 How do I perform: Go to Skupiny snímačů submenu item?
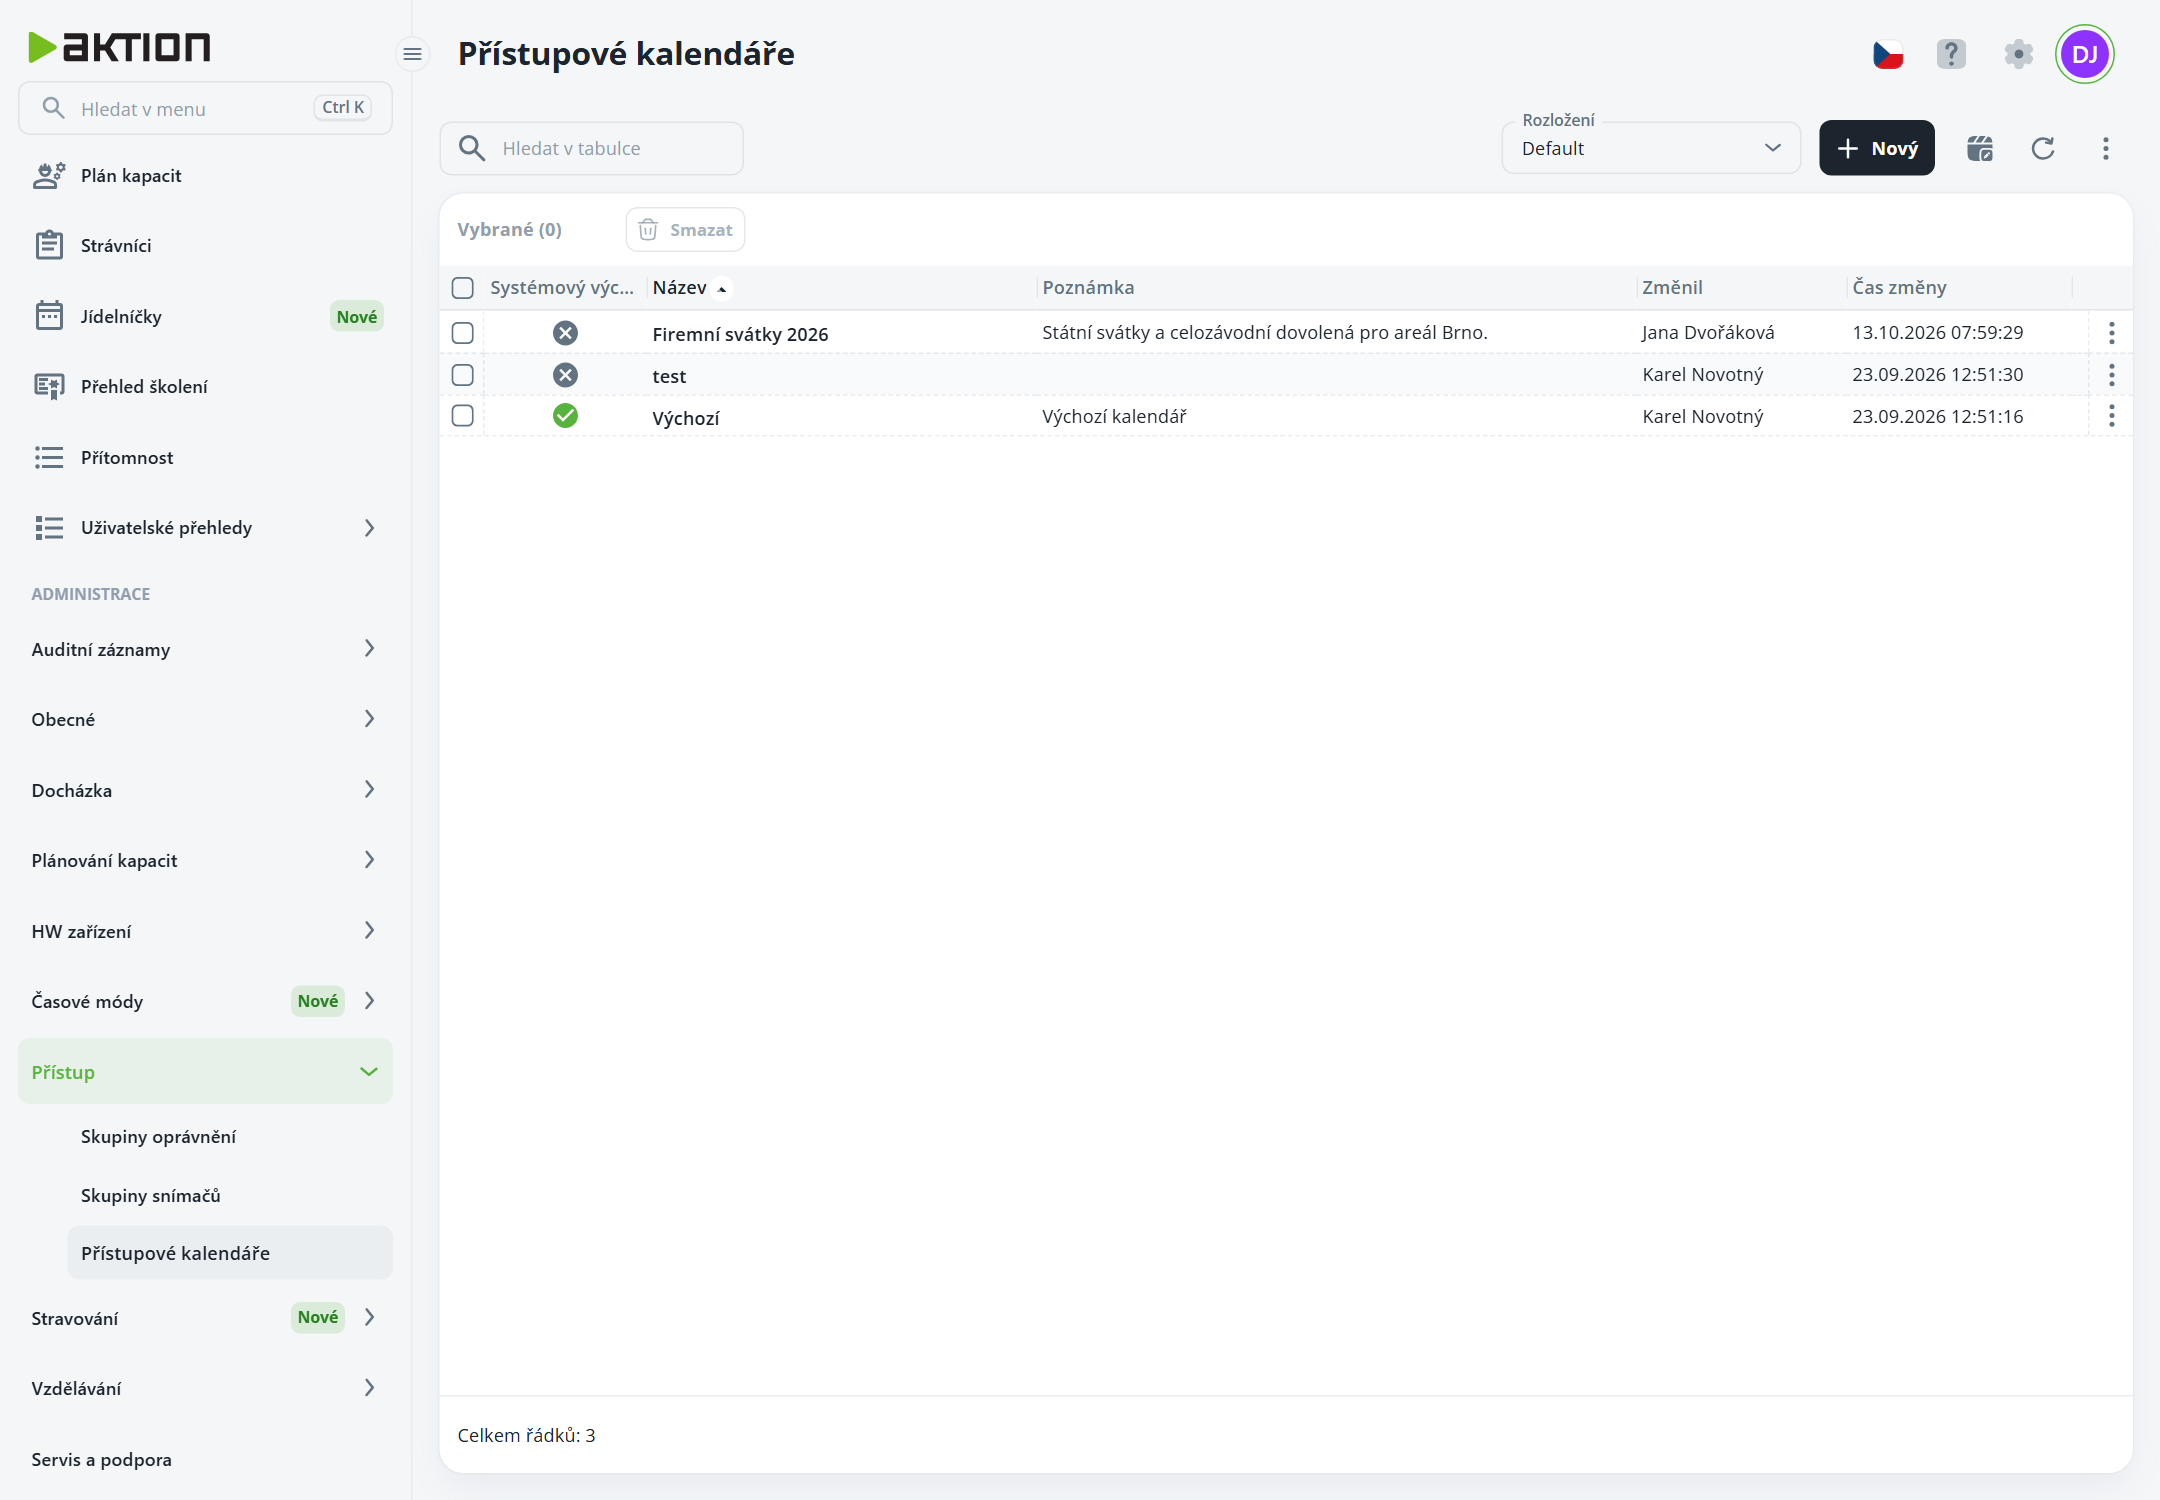[x=230, y=1196]
